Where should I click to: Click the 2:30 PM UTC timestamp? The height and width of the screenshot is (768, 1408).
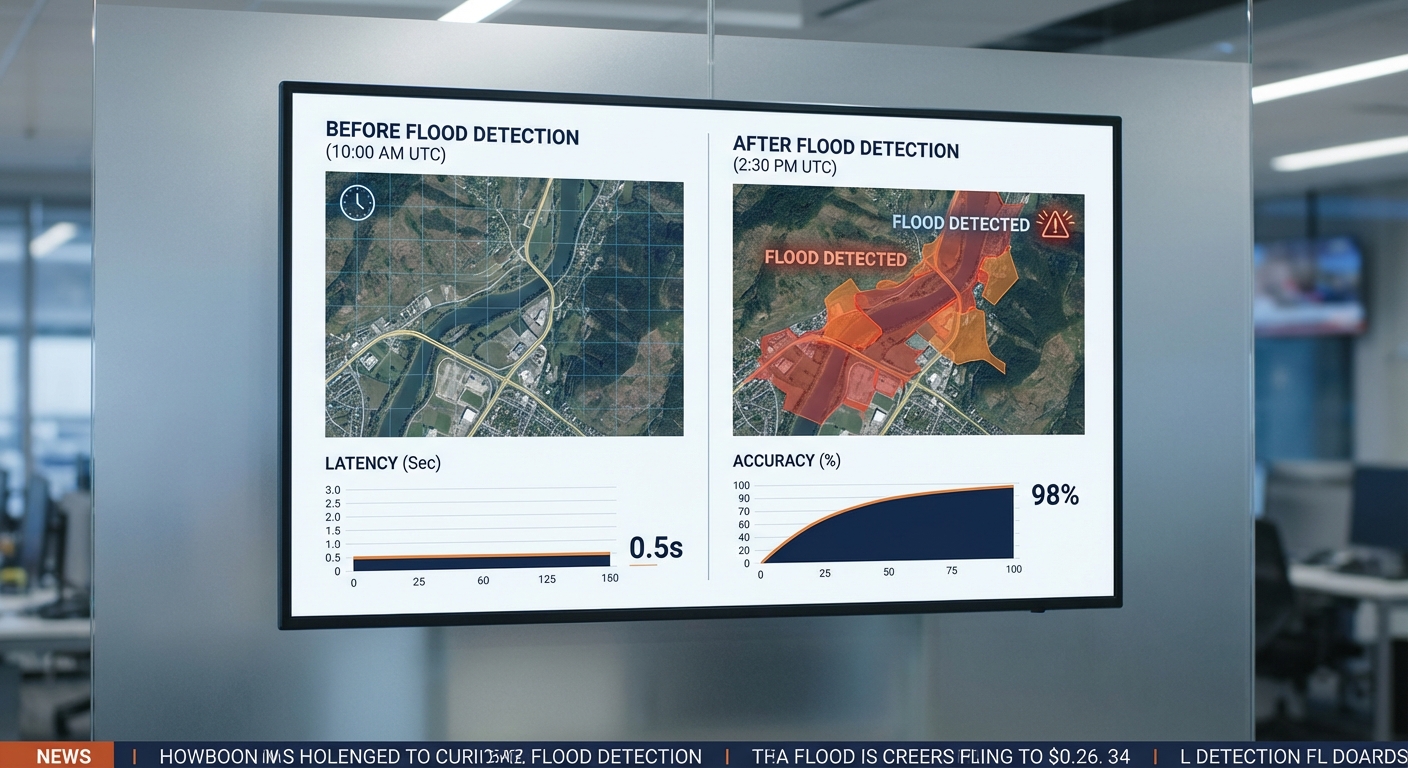pos(784,166)
